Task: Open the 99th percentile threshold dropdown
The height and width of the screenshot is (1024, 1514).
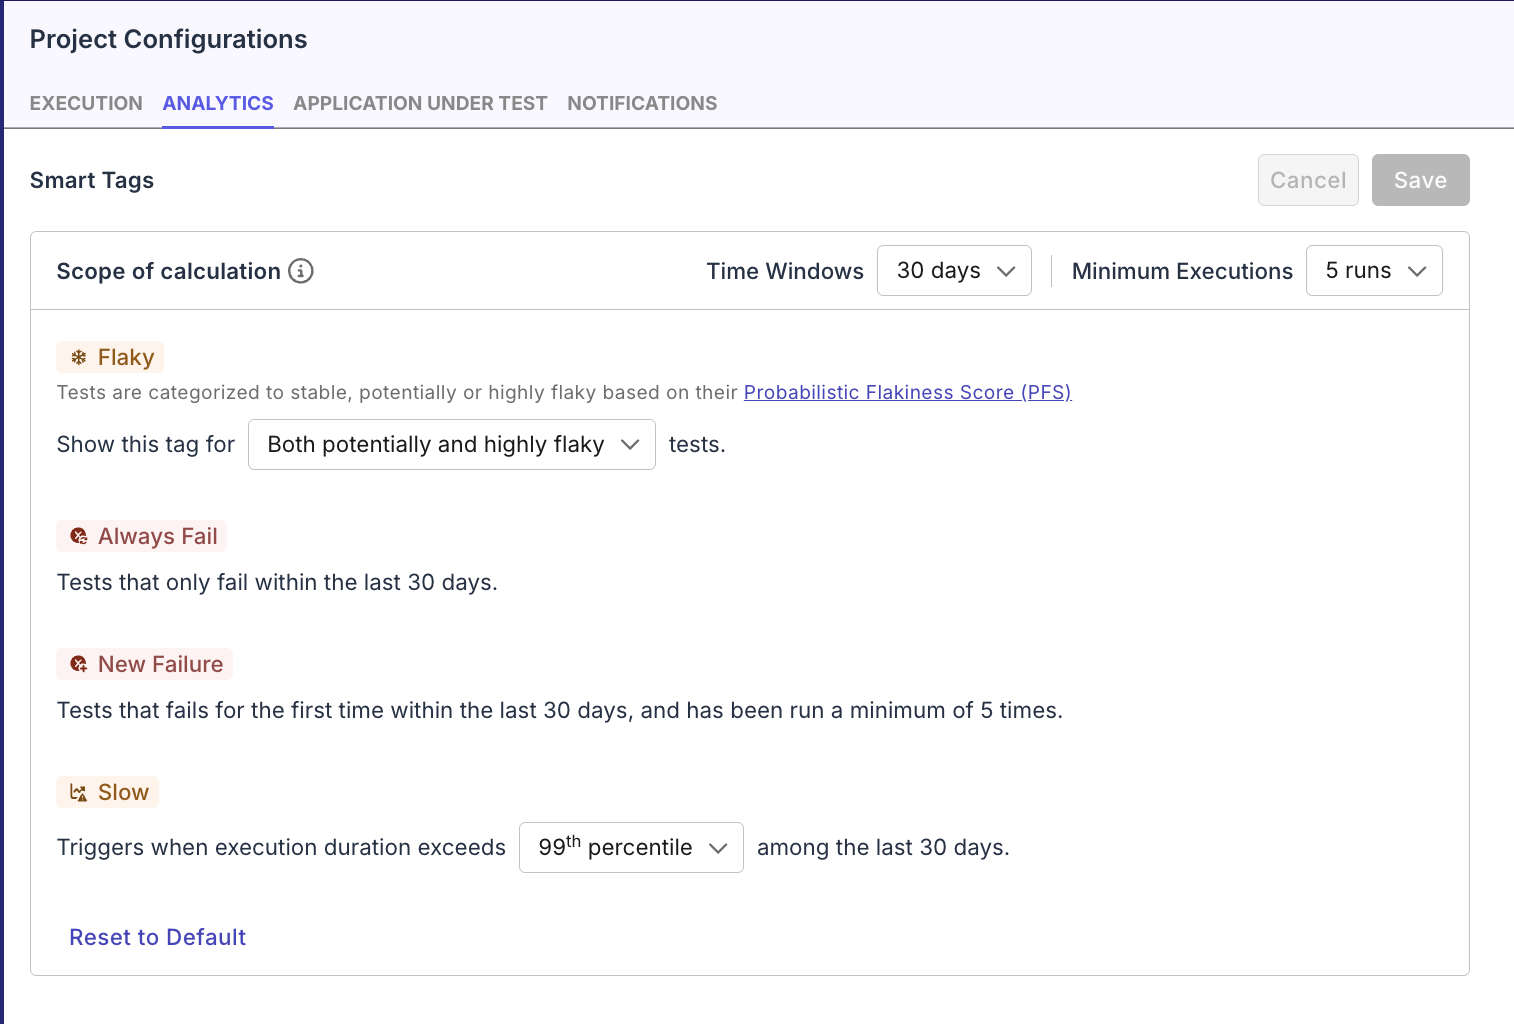Action: click(x=630, y=847)
